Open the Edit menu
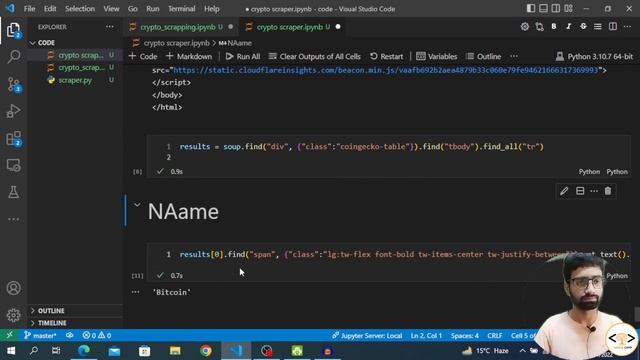 click(50, 9)
